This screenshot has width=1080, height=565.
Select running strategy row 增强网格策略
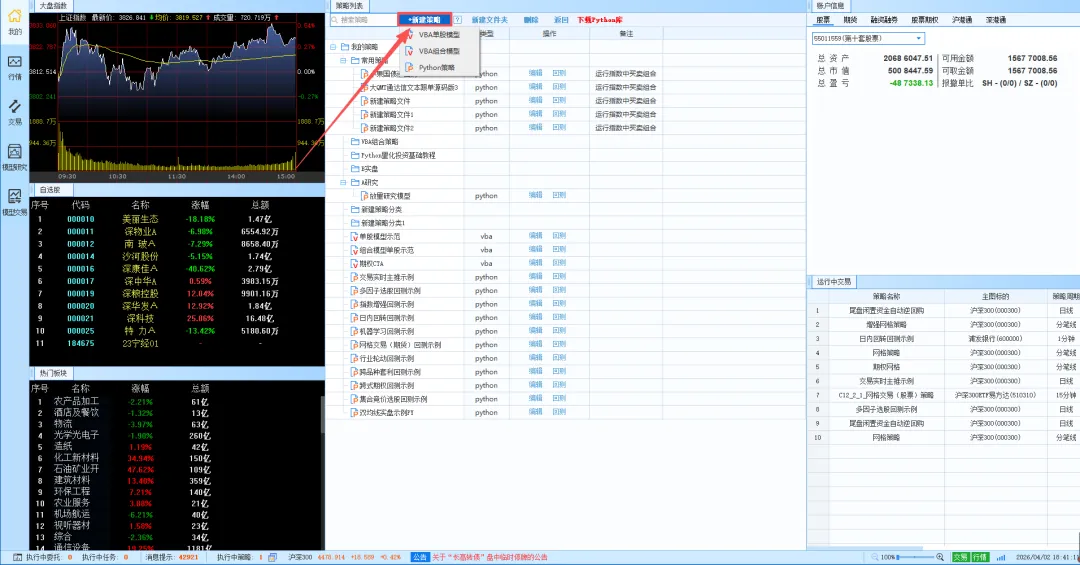click(x=944, y=325)
